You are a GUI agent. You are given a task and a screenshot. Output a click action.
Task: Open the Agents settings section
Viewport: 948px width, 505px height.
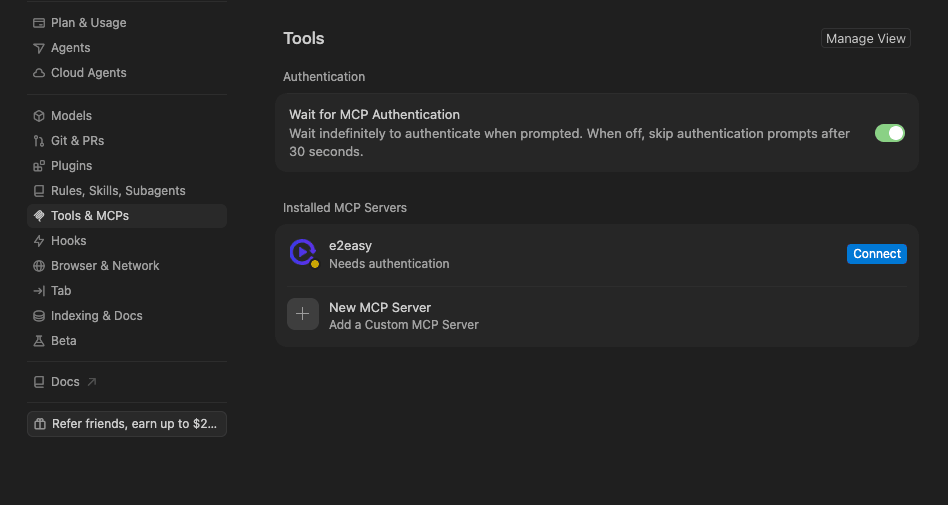[127, 48]
